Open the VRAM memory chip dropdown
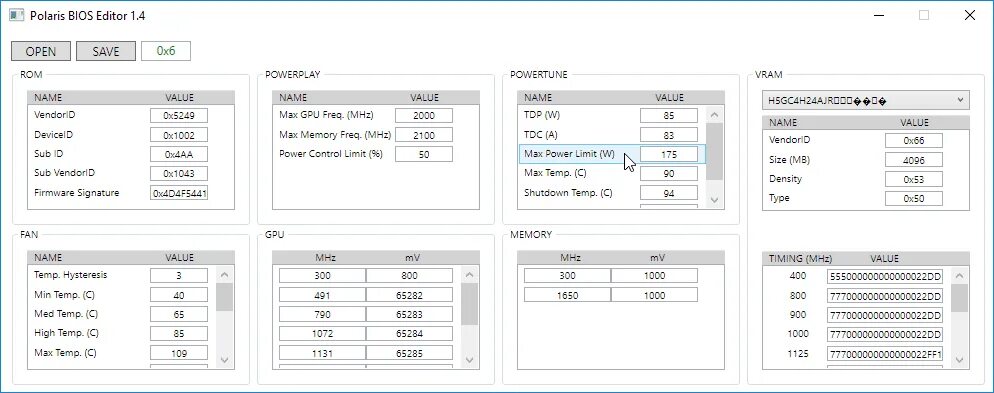 click(x=865, y=100)
